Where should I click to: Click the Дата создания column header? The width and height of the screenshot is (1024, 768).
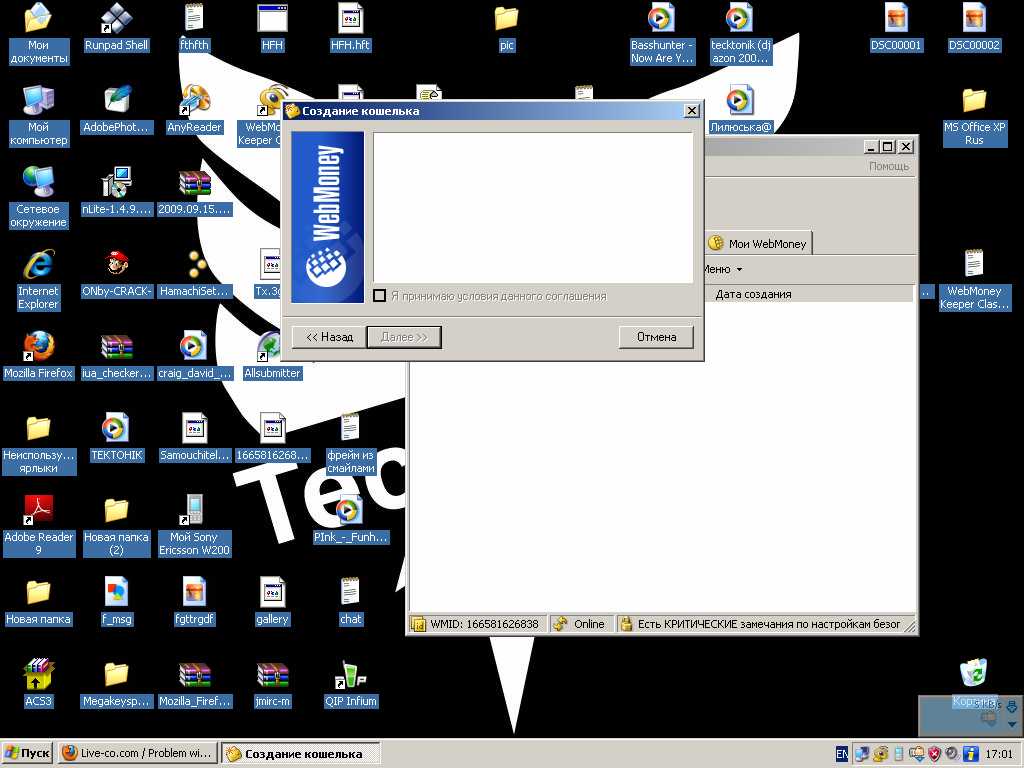coord(753,294)
